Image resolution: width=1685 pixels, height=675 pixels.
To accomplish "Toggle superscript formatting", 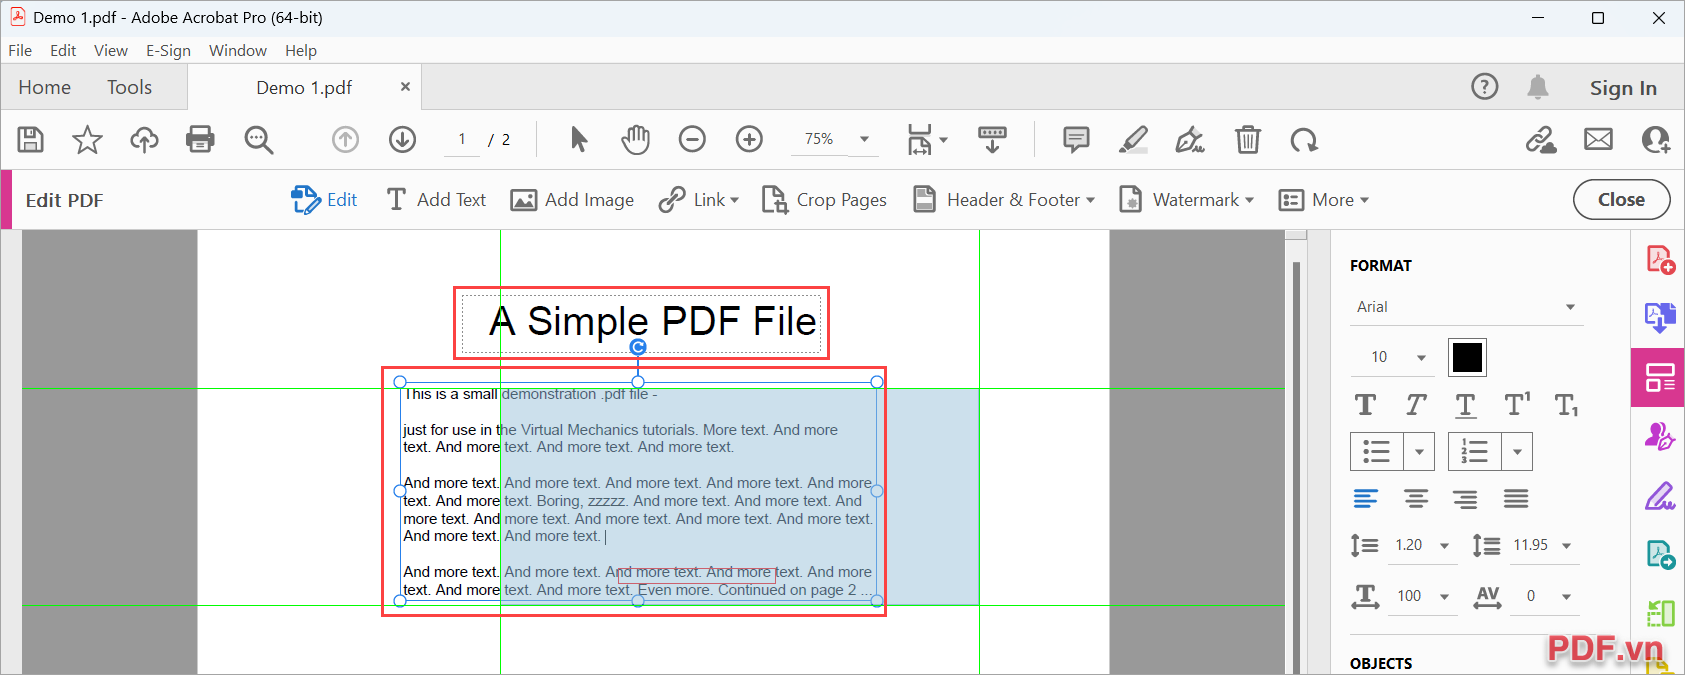I will (1517, 405).
